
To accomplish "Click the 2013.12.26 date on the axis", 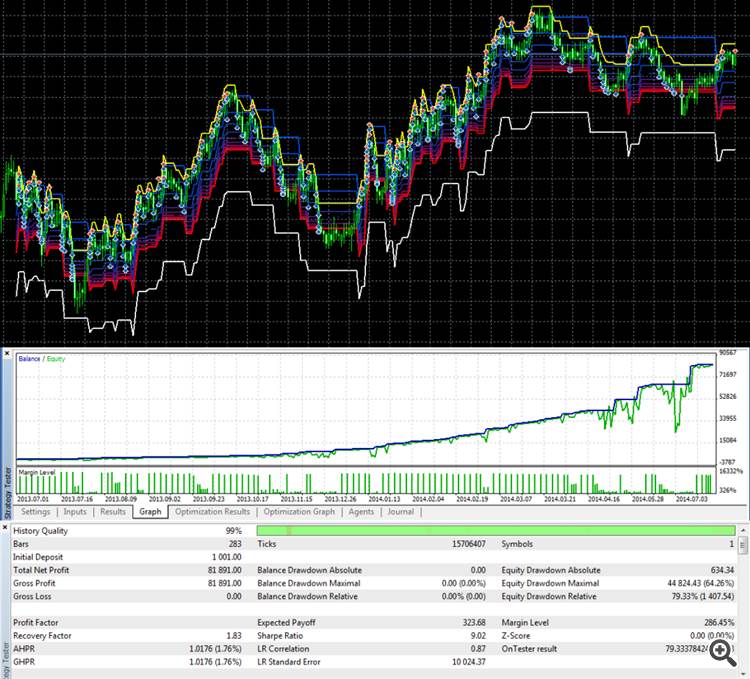I will (341, 499).
